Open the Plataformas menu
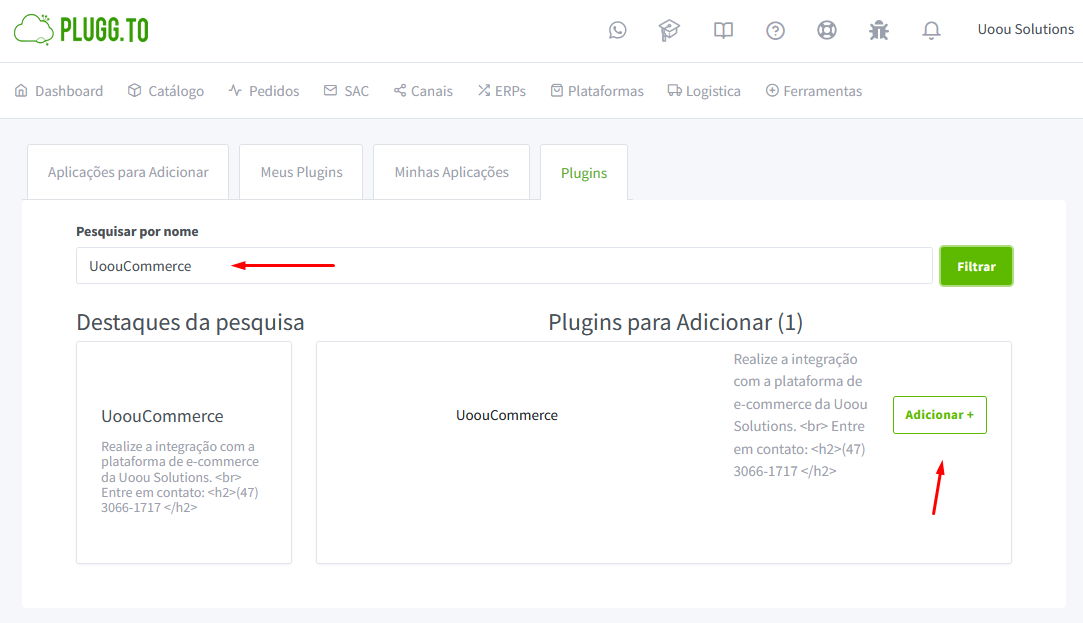The height and width of the screenshot is (623, 1083). (x=597, y=90)
